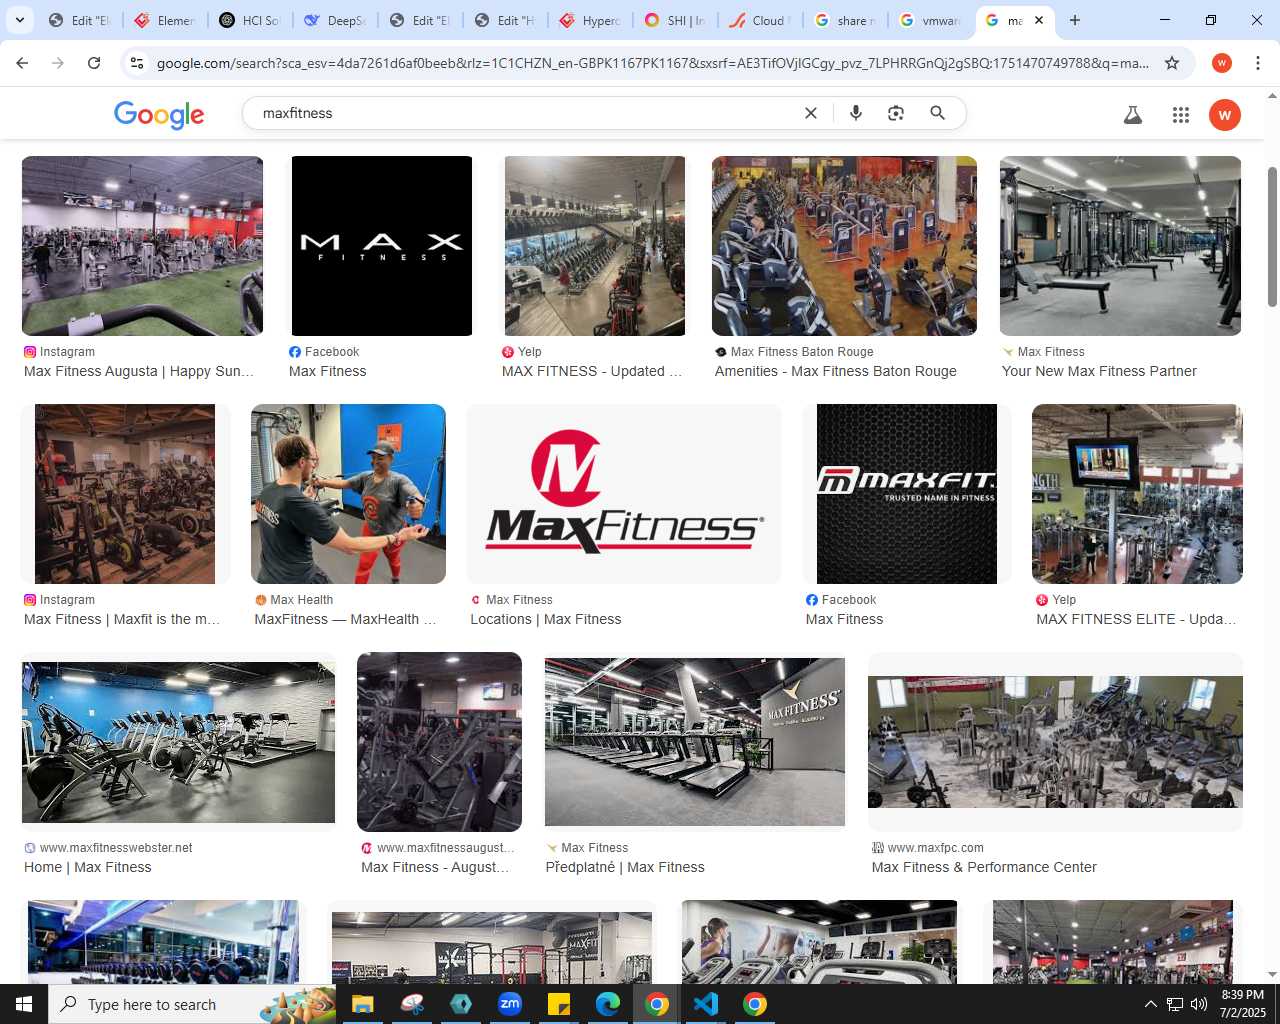Start voice search with microphone icon

[855, 113]
